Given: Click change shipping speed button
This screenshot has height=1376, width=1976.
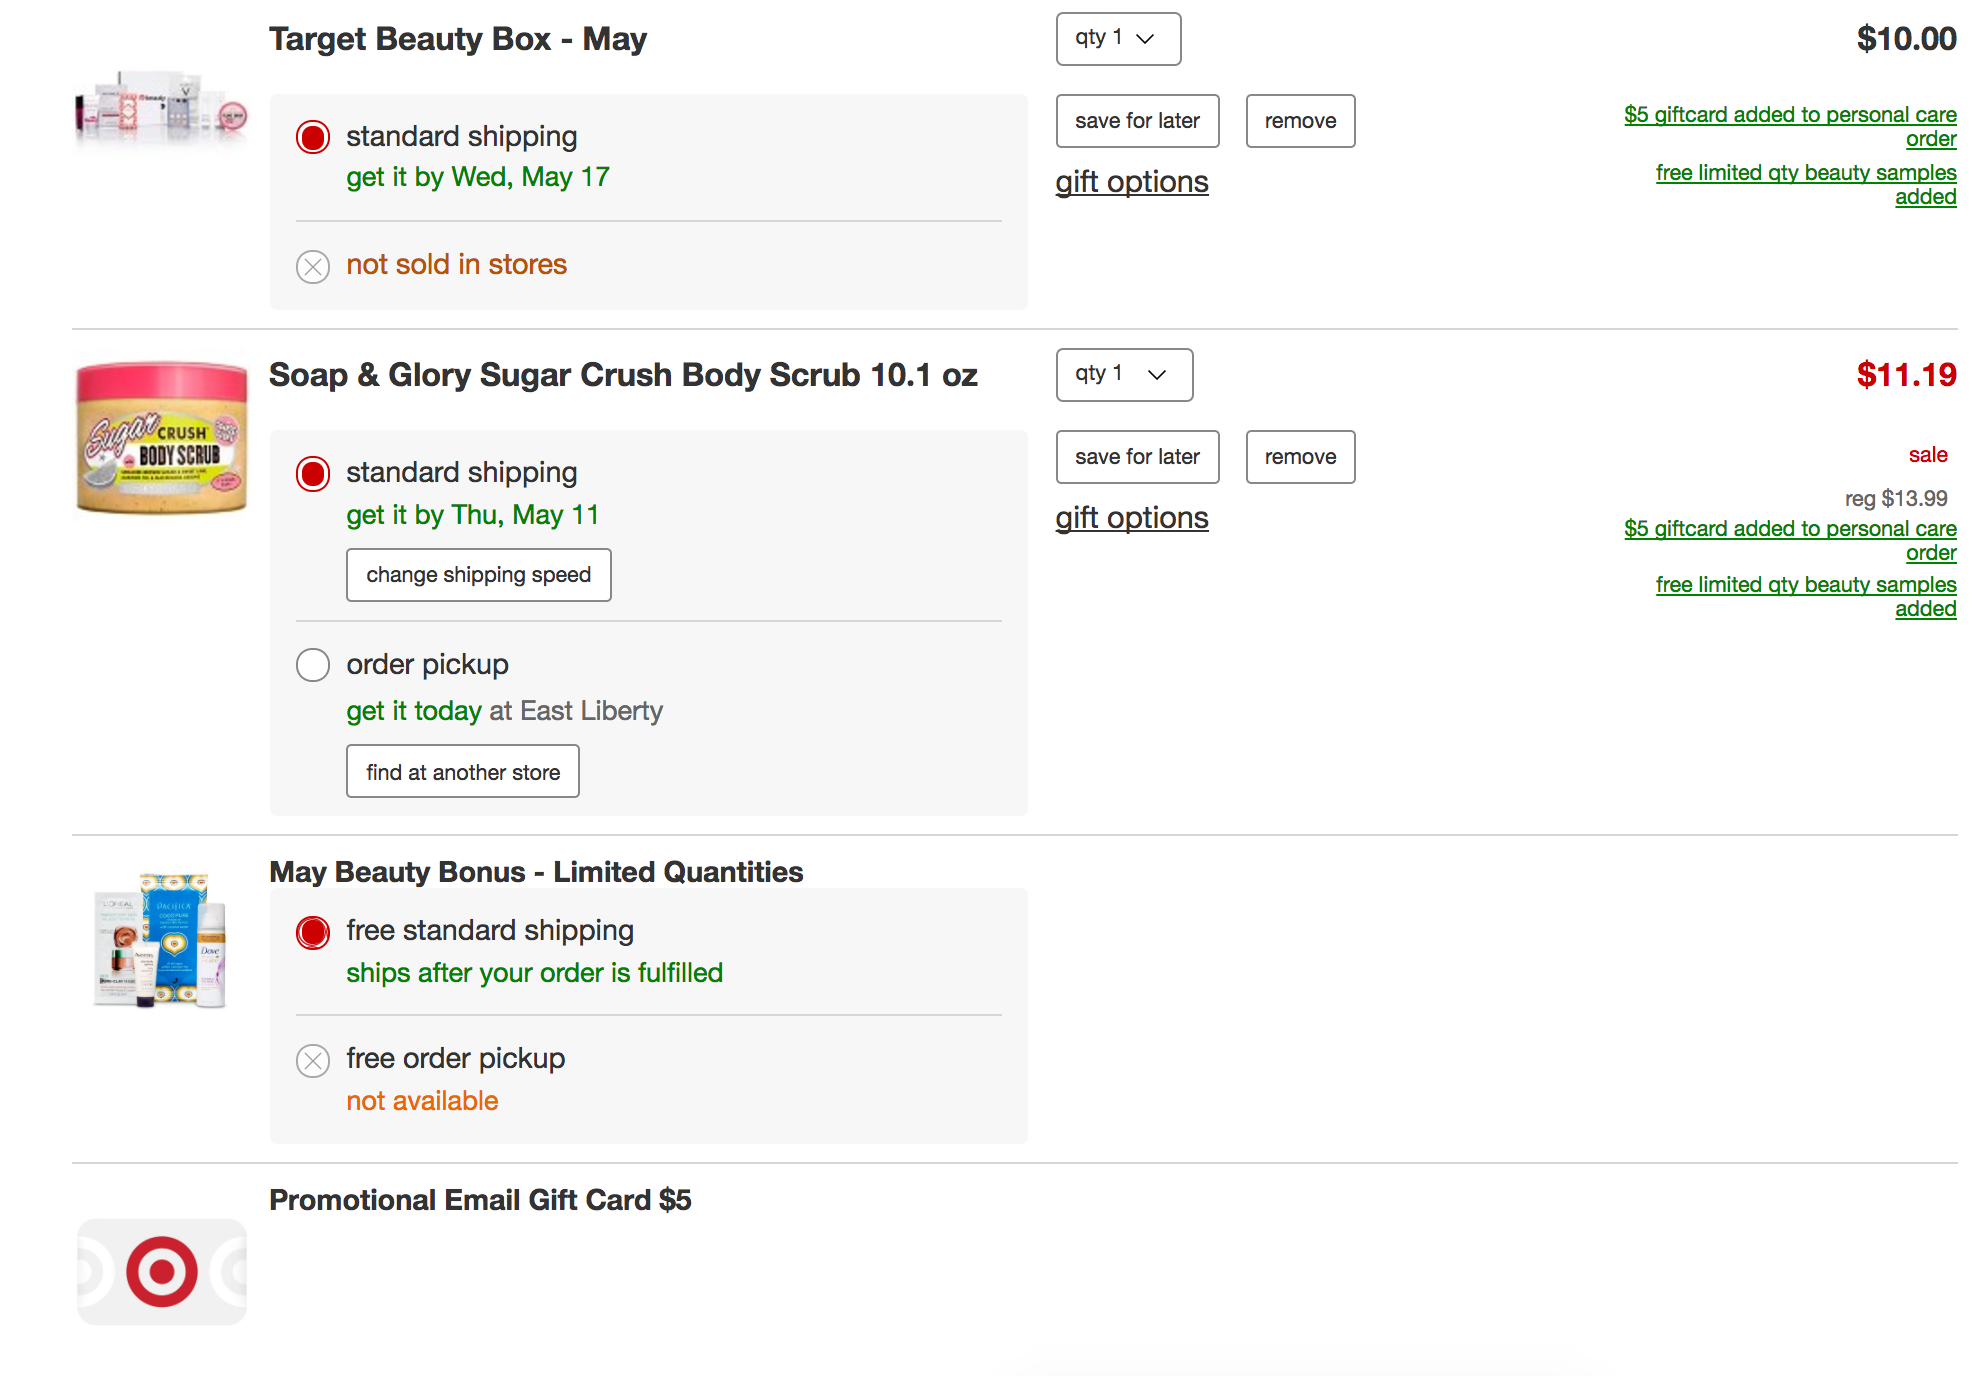Looking at the screenshot, I should pos(478,575).
